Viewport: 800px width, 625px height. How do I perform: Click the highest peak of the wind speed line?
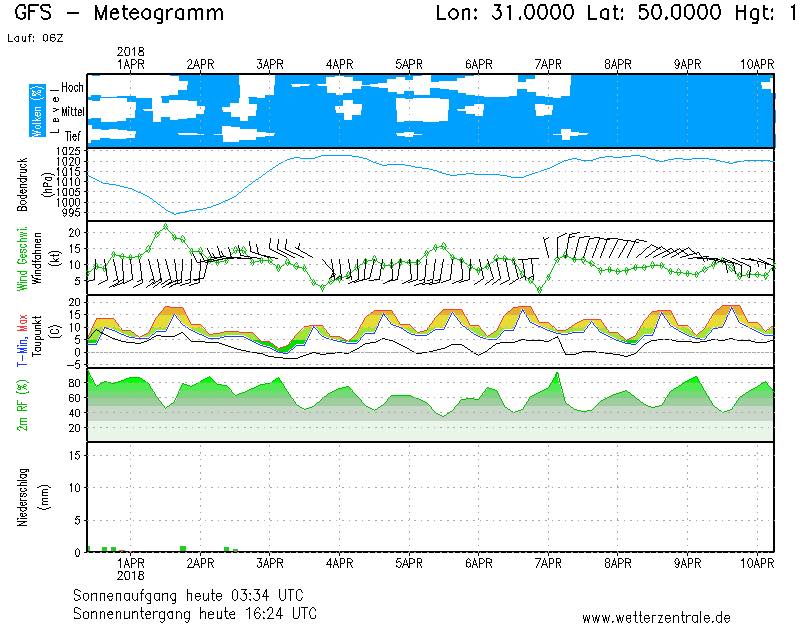click(x=165, y=226)
